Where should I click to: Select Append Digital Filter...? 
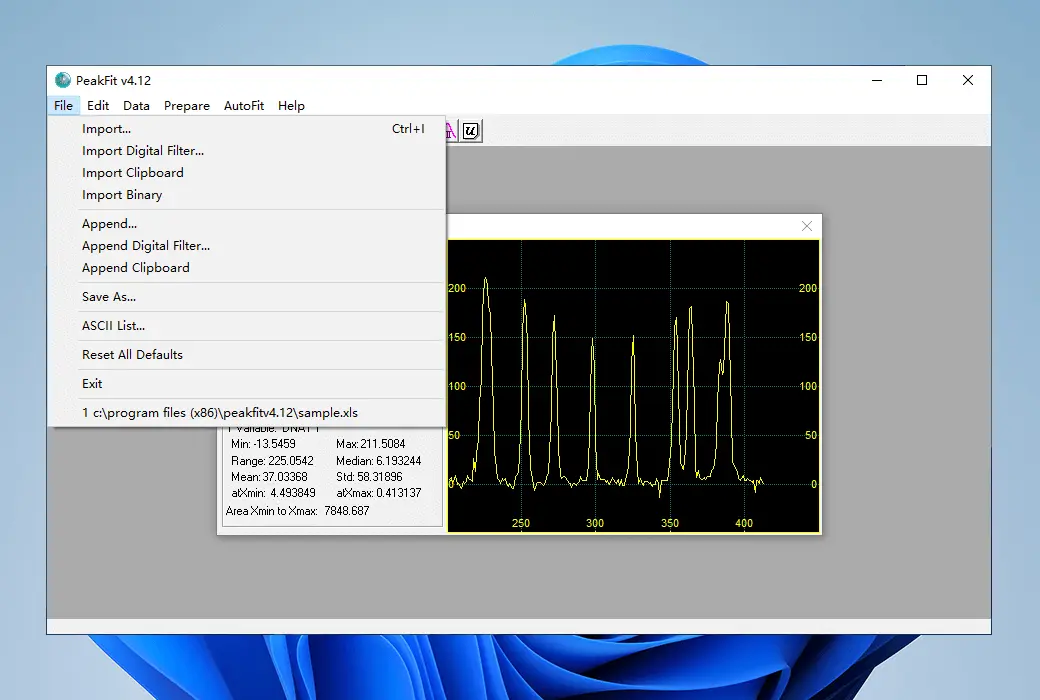(247, 245)
